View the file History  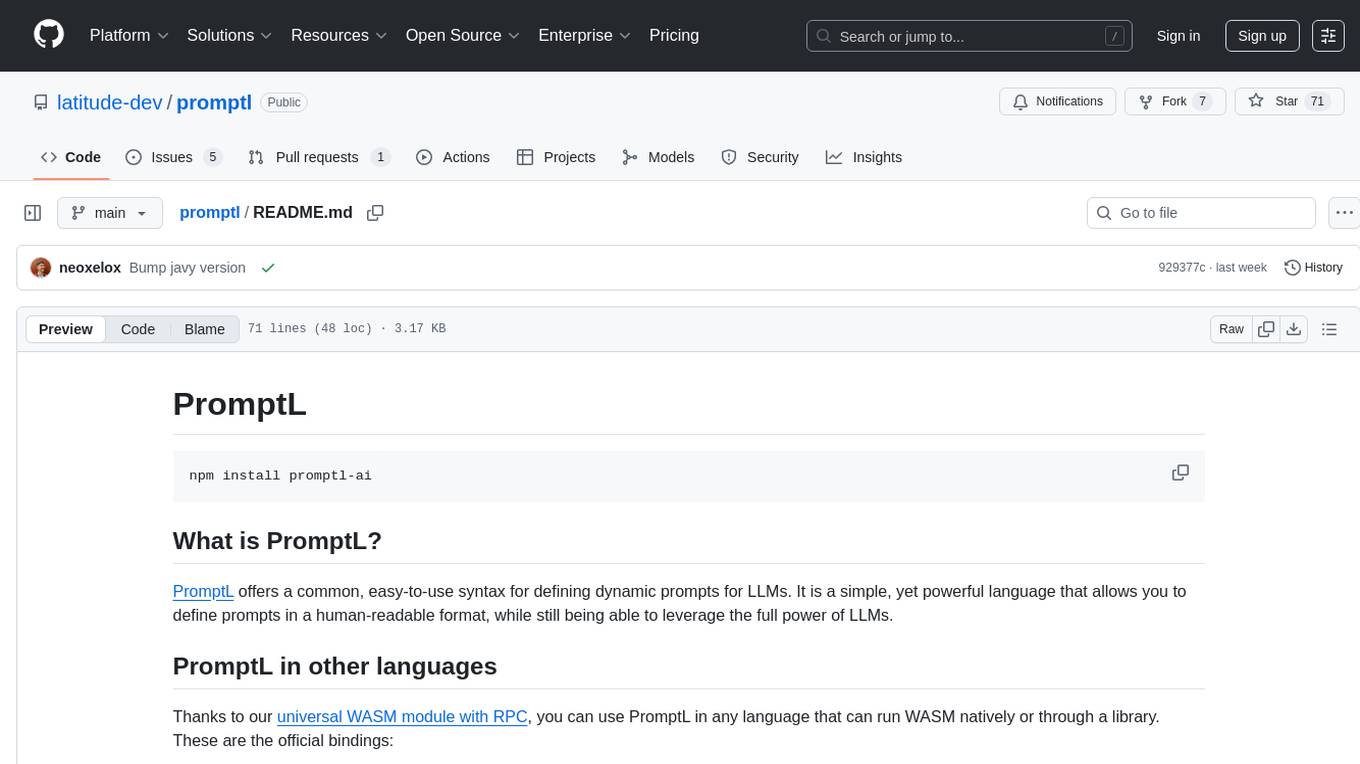tap(1313, 268)
